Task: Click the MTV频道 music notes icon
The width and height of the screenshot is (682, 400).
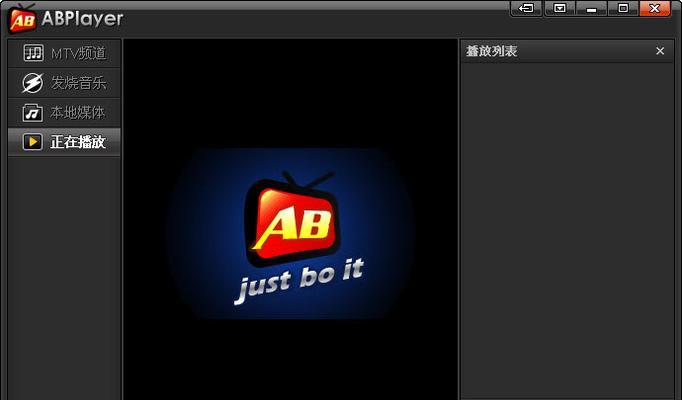Action: point(33,53)
